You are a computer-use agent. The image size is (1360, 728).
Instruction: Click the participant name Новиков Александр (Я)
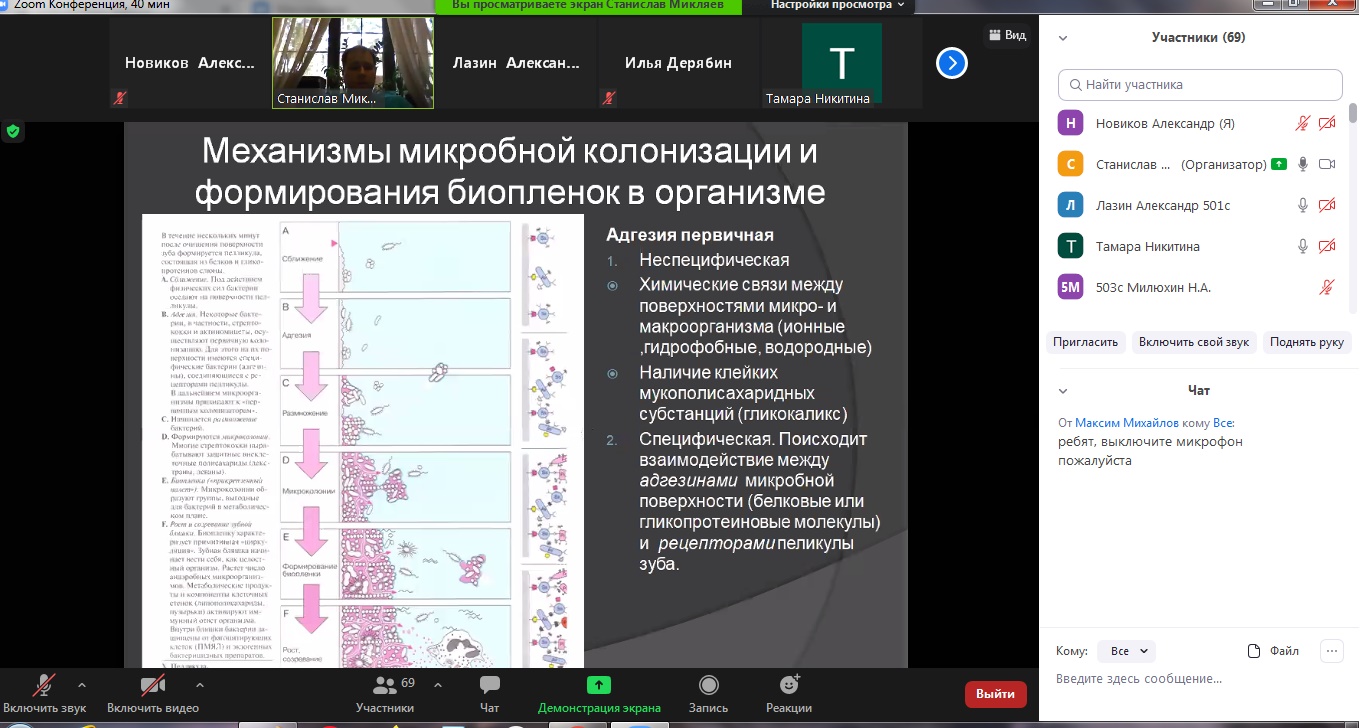click(x=1165, y=123)
